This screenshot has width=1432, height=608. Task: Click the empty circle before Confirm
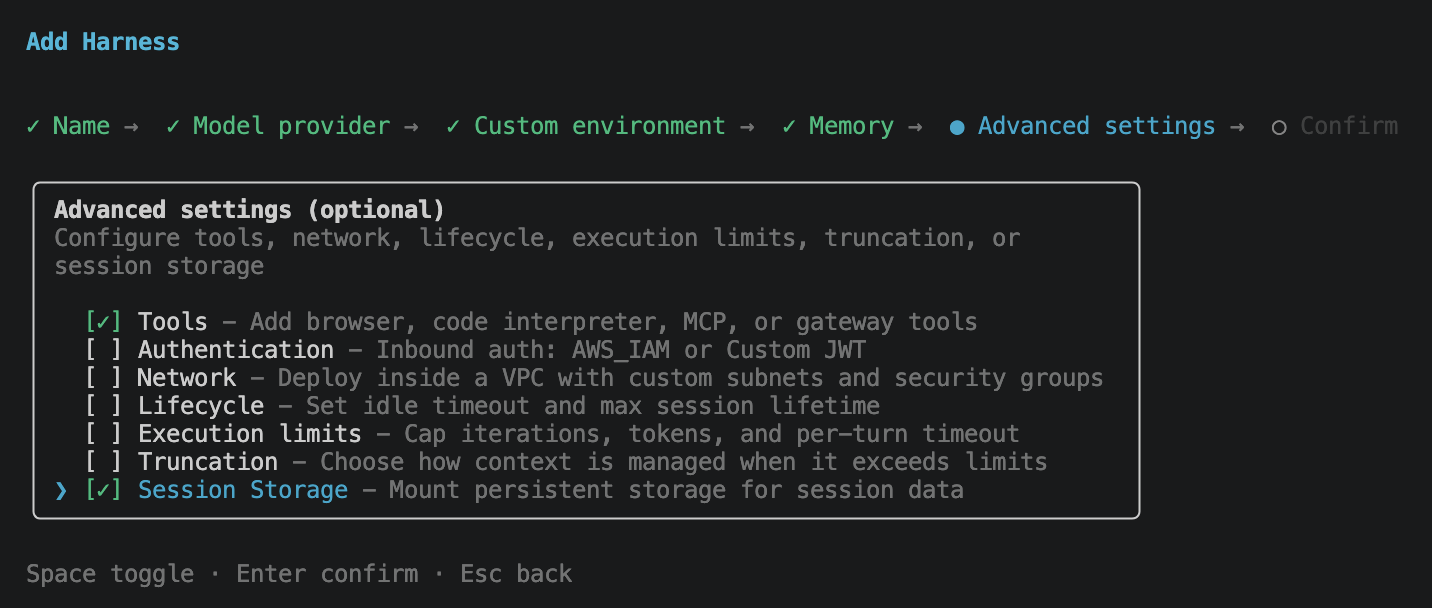pos(1279,126)
